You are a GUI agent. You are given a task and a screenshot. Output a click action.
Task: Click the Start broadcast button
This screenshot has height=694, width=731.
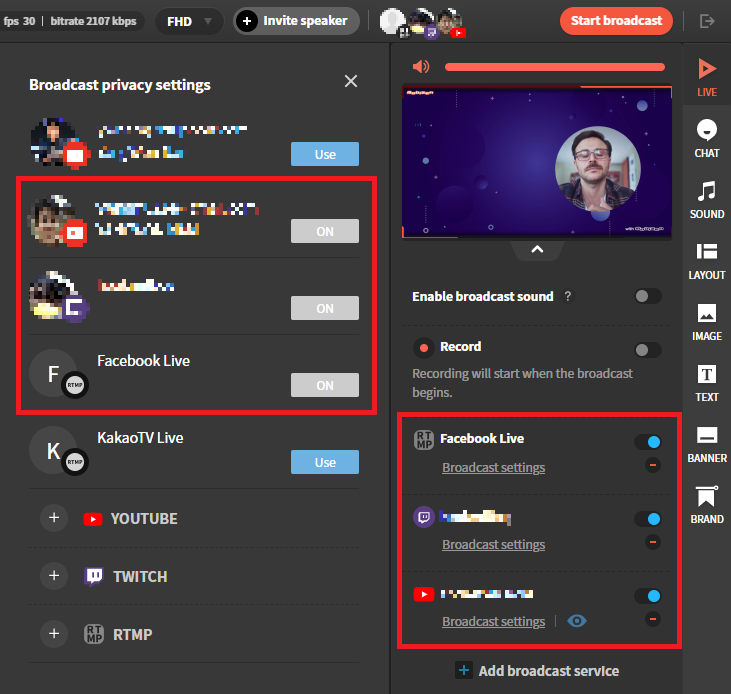616,21
